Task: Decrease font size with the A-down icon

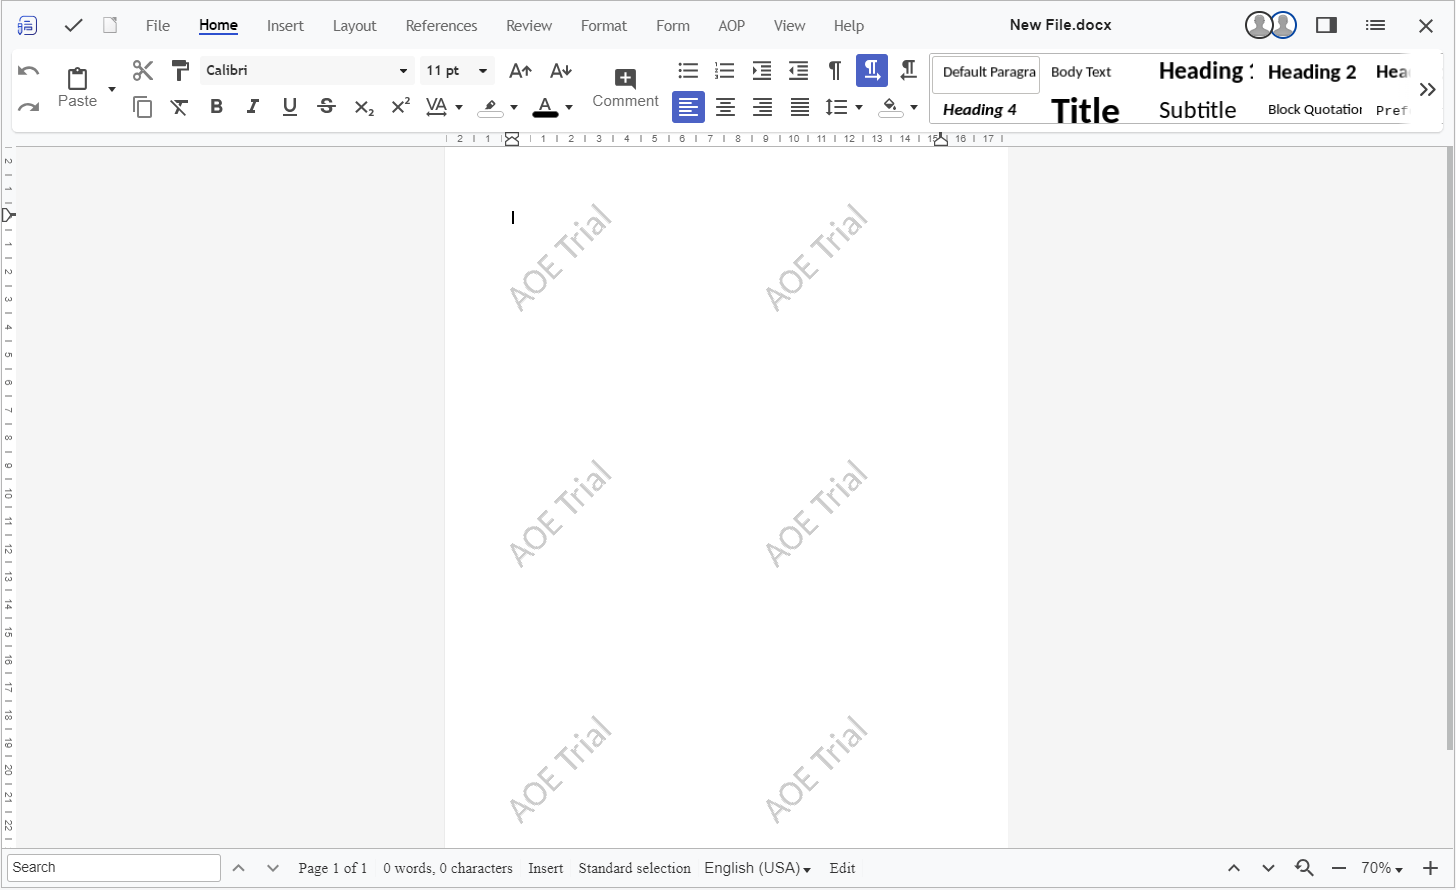Action: 561,70
